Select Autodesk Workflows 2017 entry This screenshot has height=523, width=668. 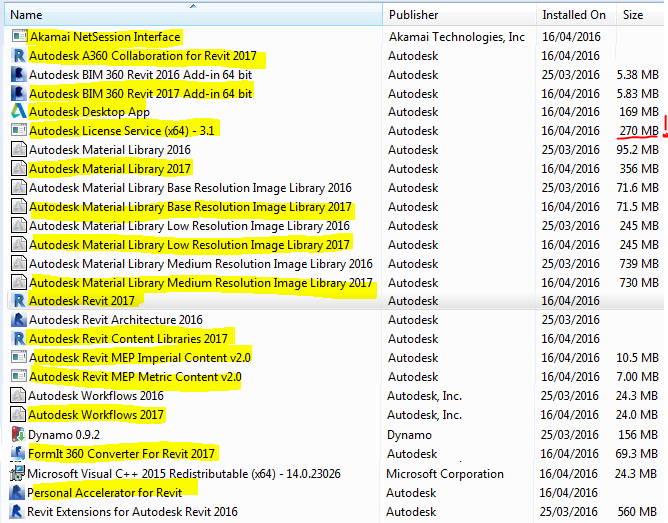click(x=96, y=415)
